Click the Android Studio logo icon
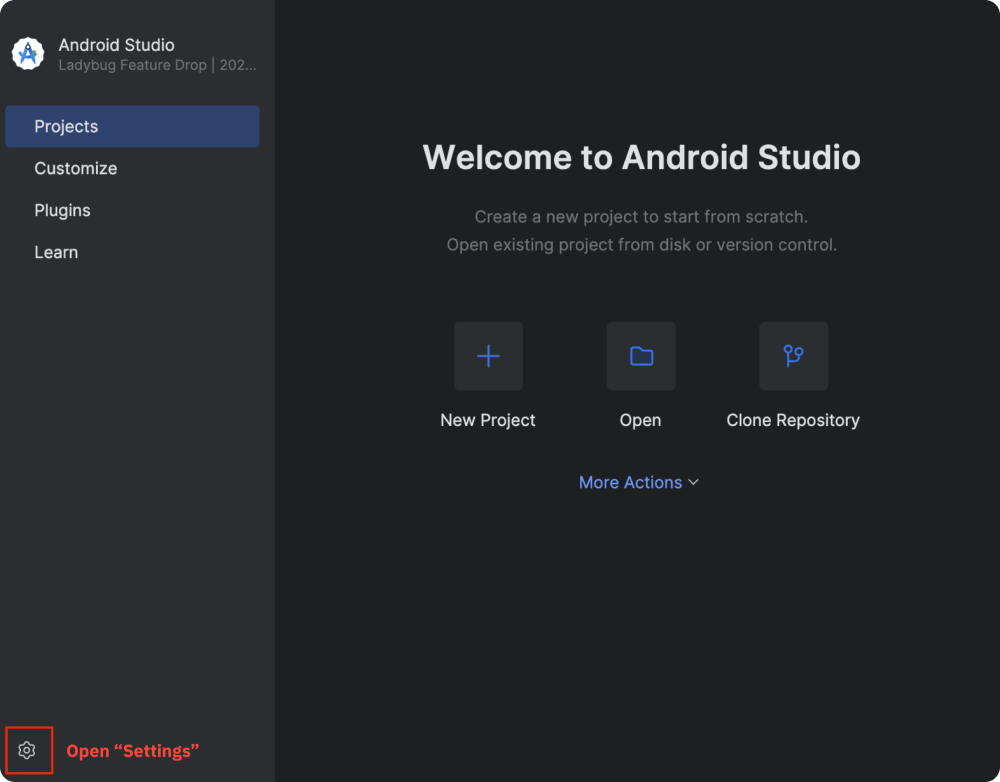 (x=28, y=54)
